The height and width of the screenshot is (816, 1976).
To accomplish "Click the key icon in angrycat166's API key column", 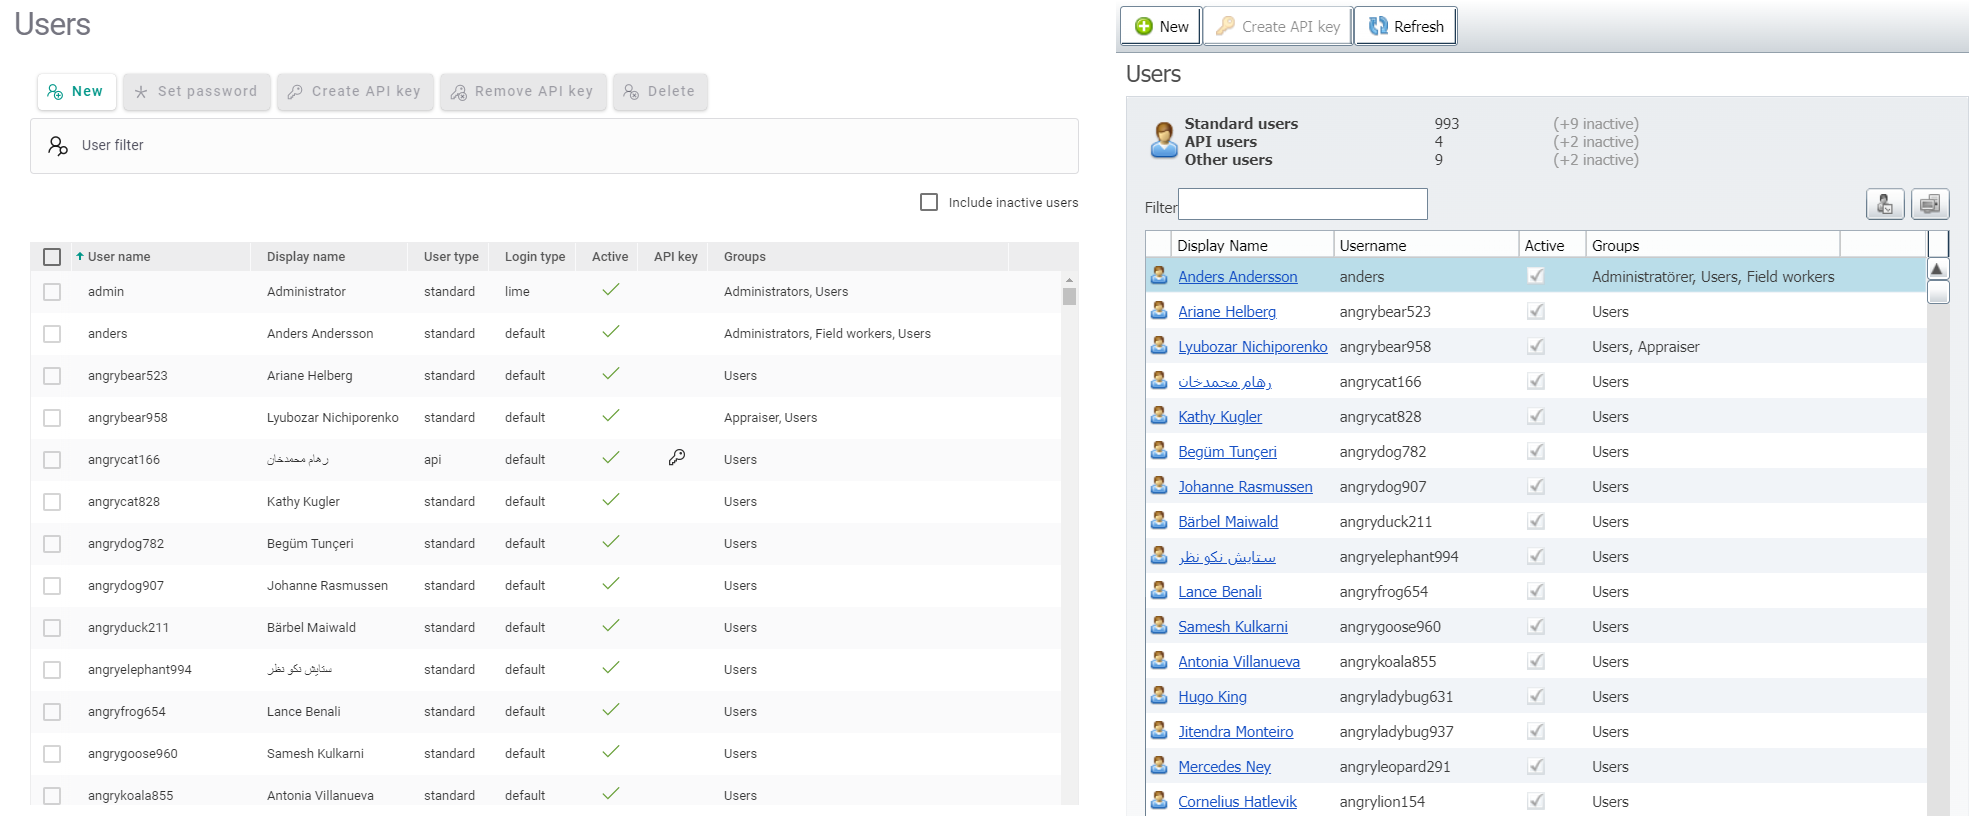I will (x=677, y=458).
